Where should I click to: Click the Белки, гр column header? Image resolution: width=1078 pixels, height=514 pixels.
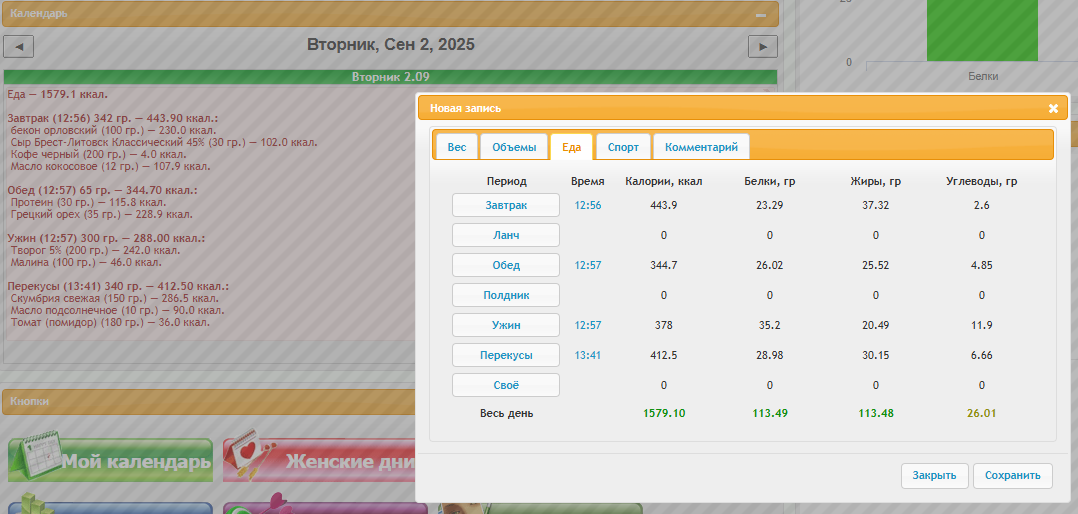click(769, 181)
